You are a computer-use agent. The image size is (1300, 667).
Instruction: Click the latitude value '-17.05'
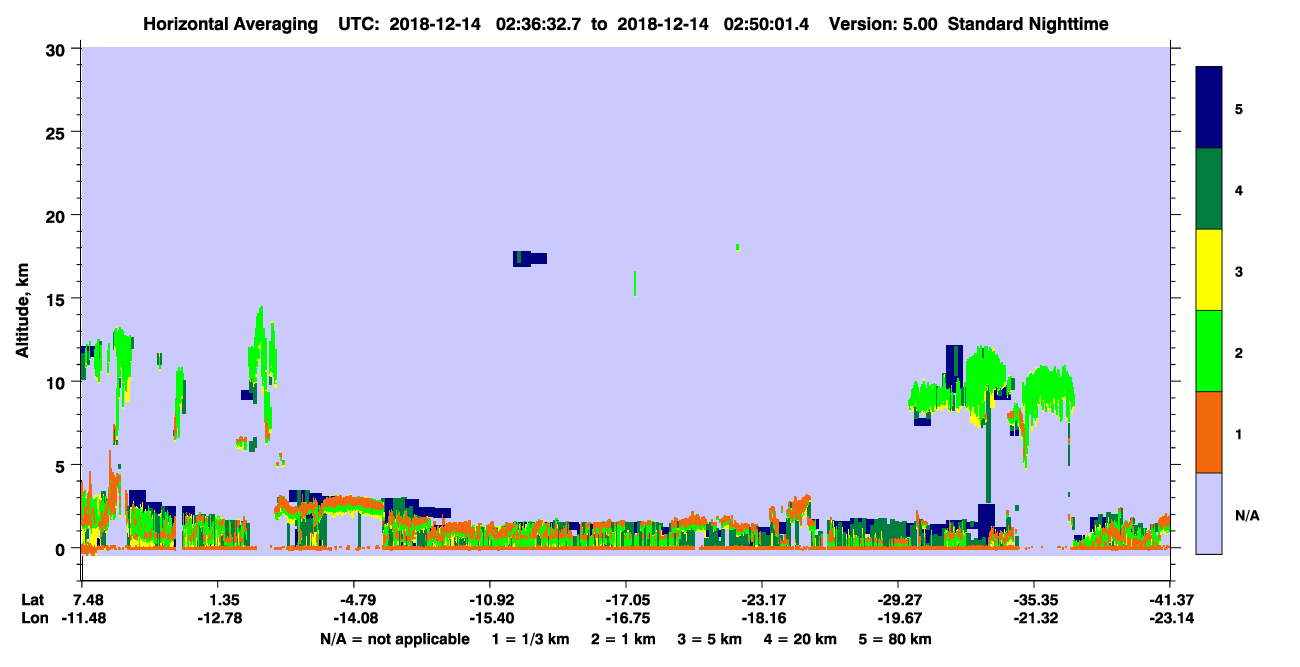[626, 600]
